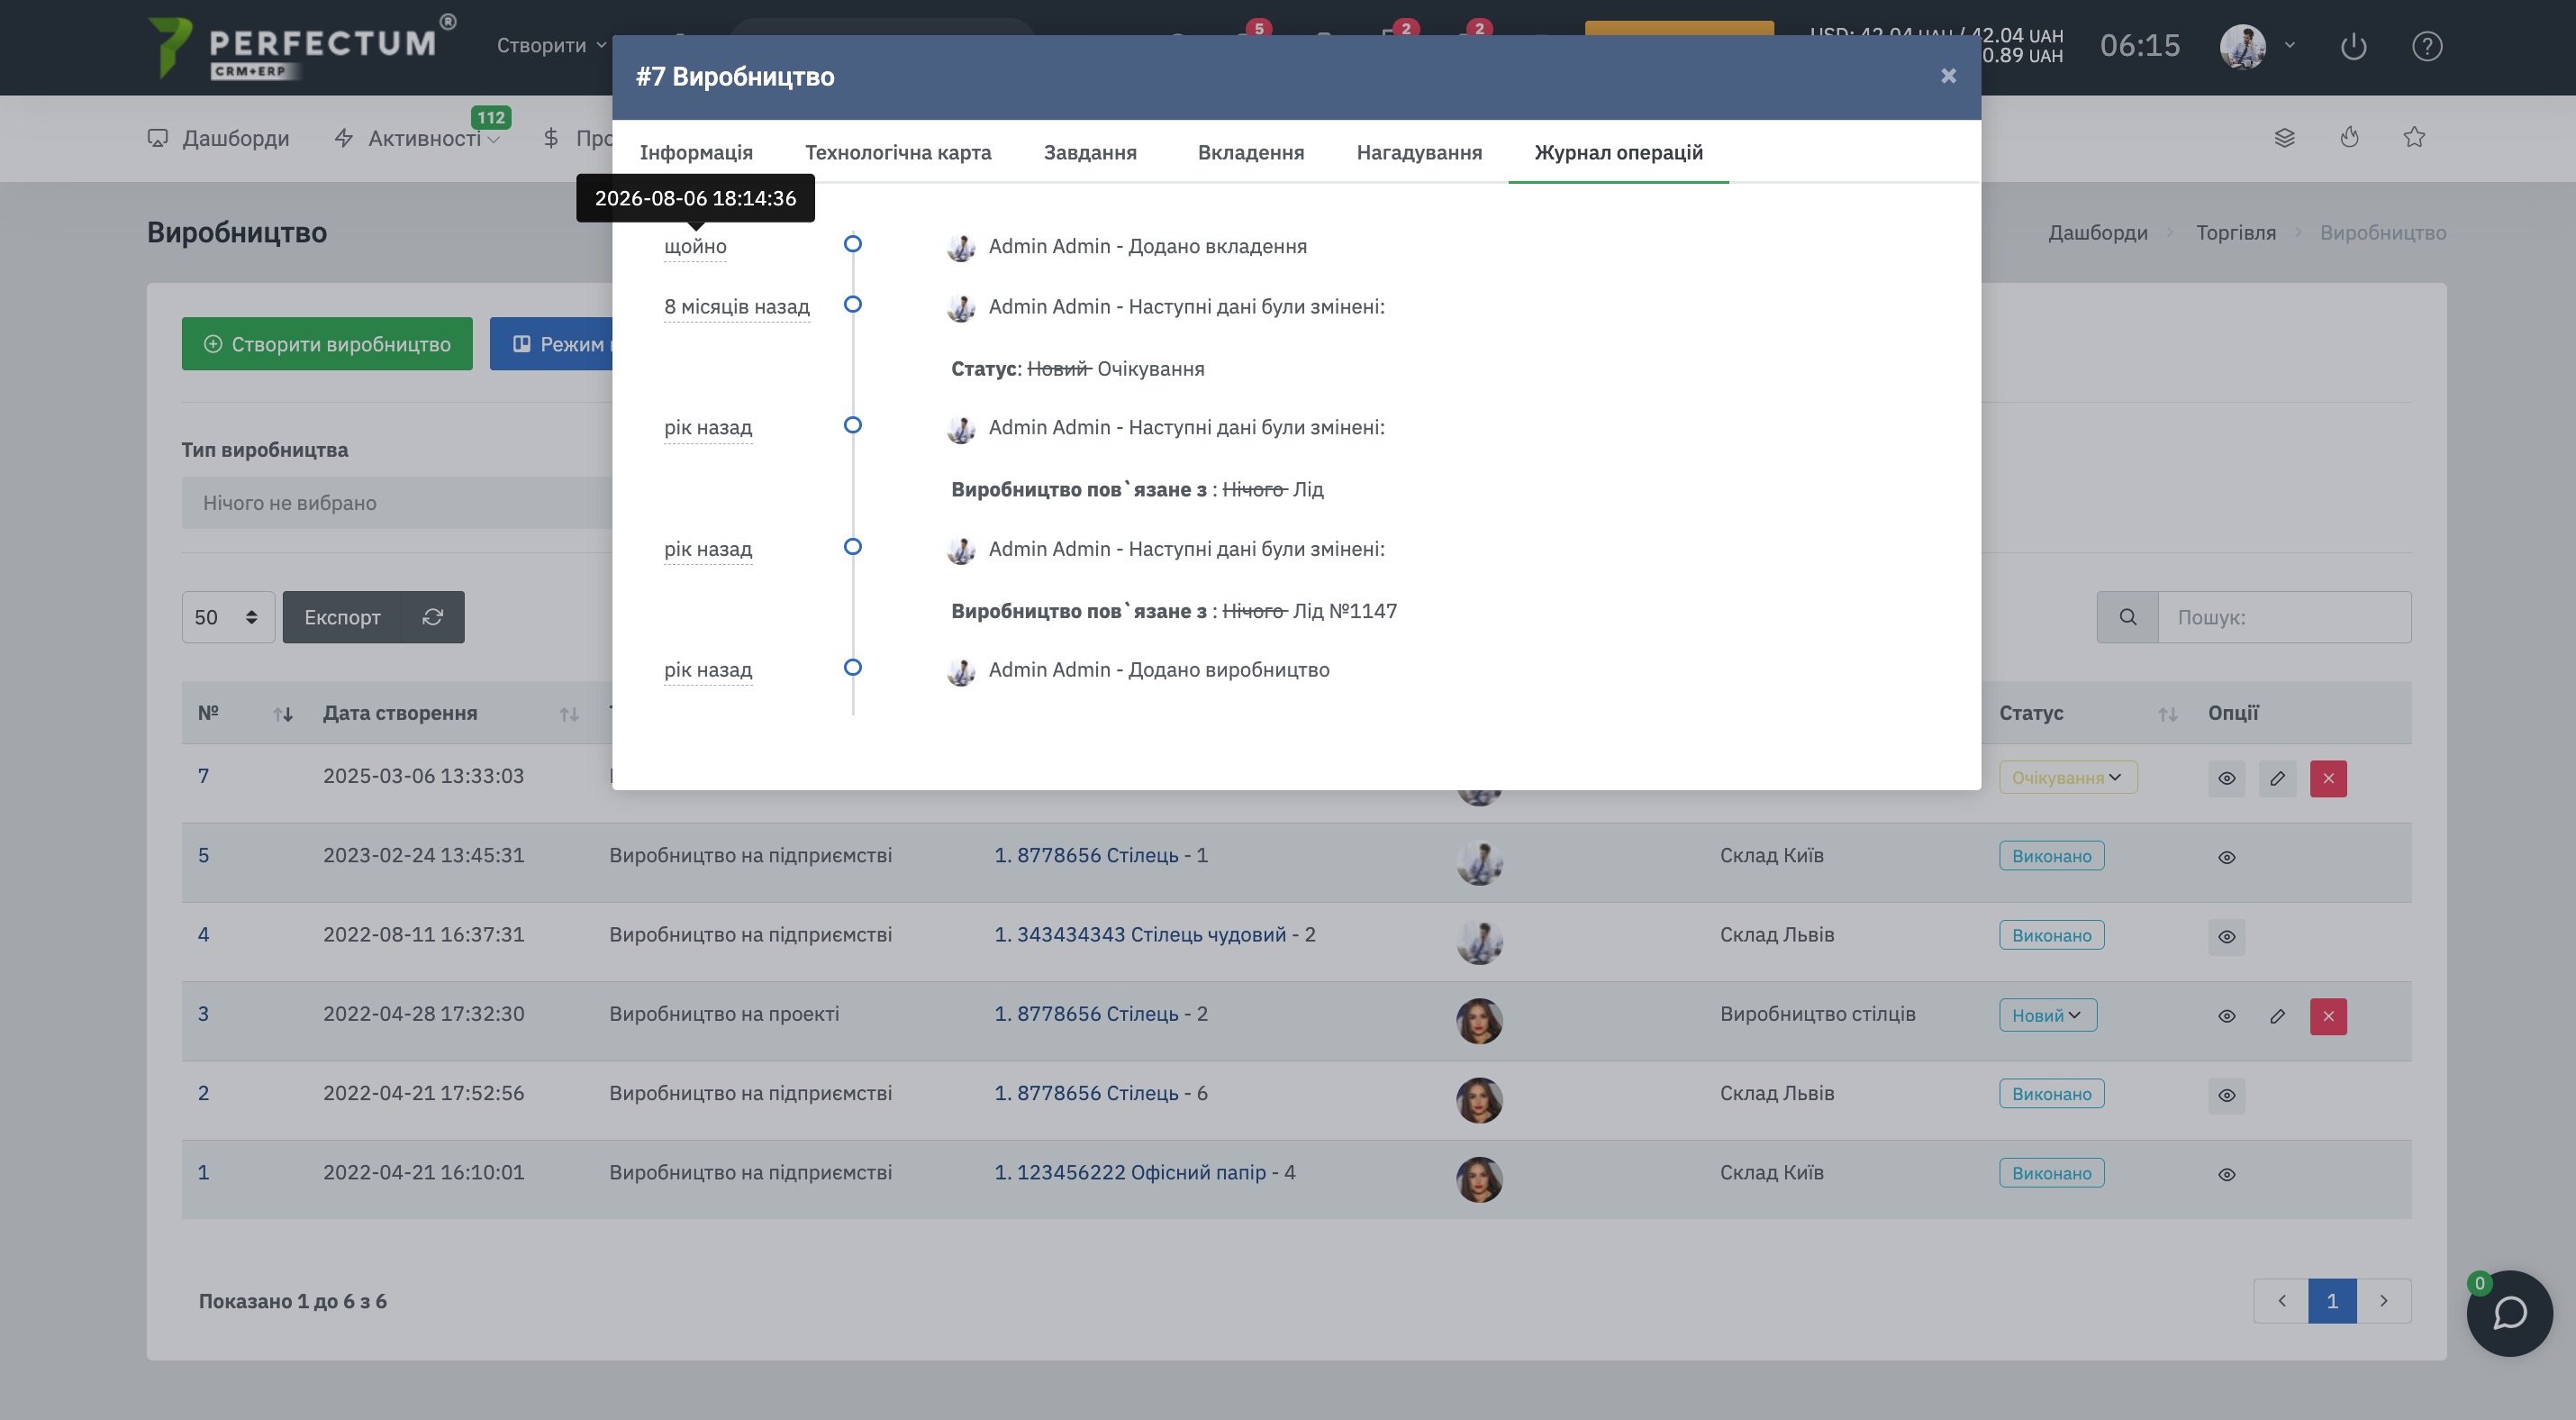The width and height of the screenshot is (2576, 1420).
Task: Open the Нагадування tab
Action: pos(1419,152)
